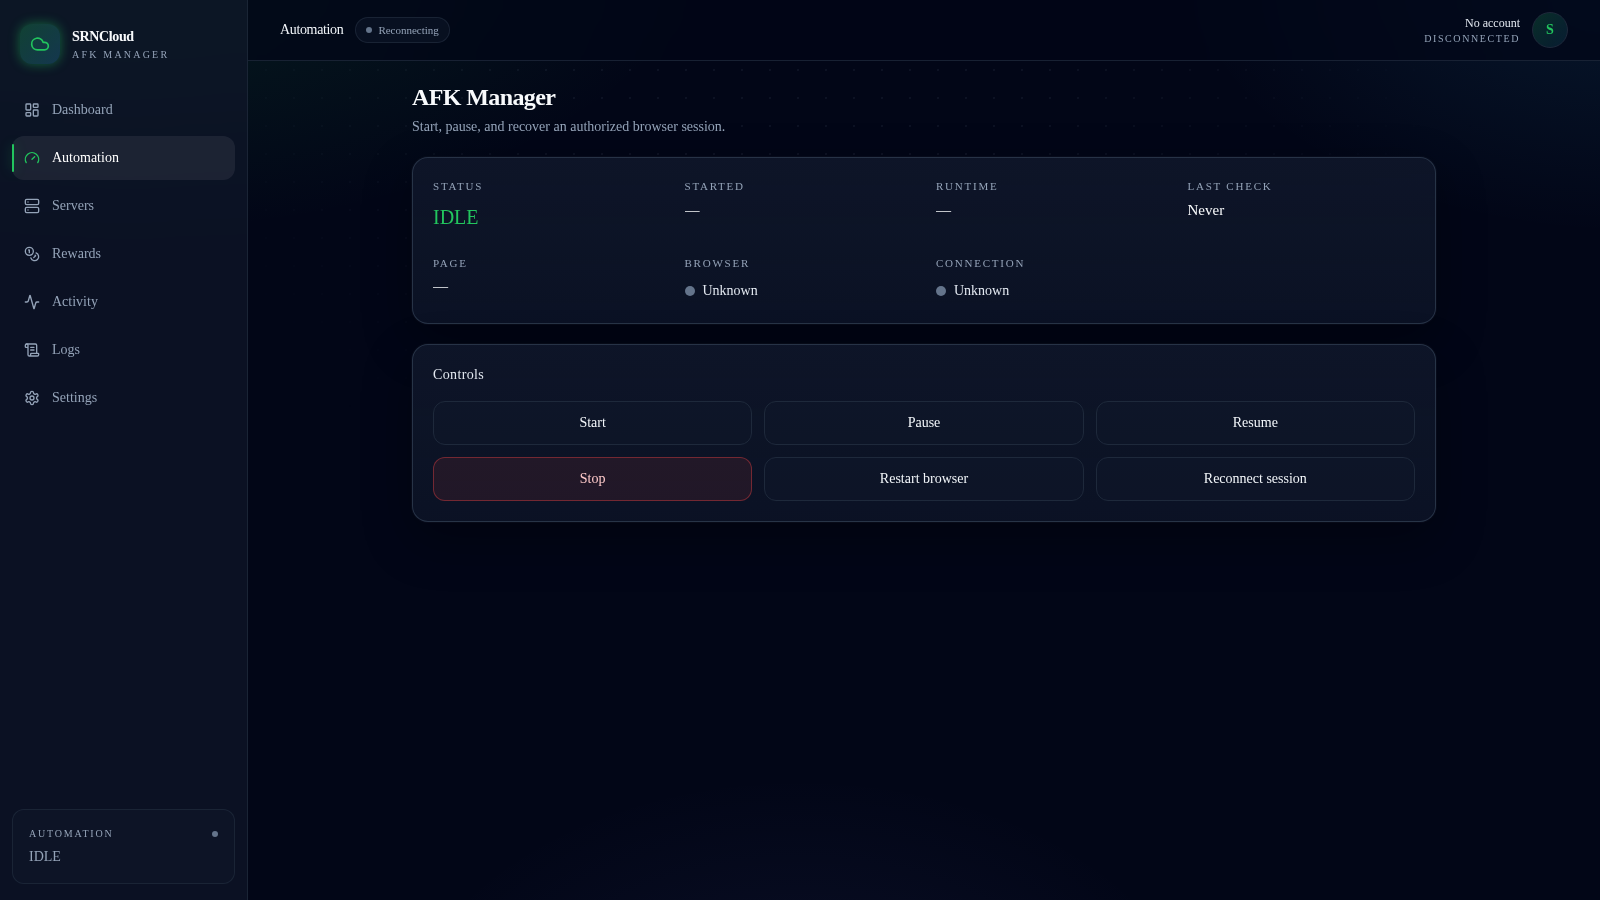
Task: Click the Pause button
Action: click(x=924, y=423)
